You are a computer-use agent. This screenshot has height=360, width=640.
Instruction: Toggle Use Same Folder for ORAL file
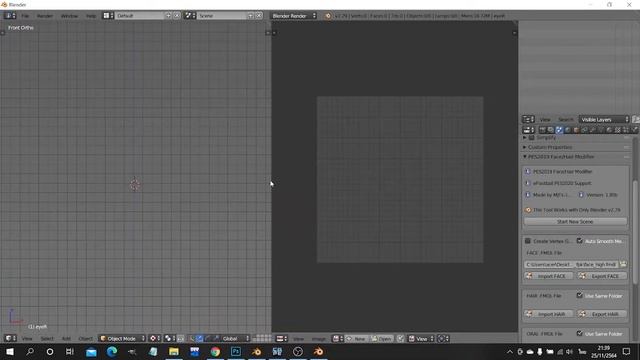580,333
